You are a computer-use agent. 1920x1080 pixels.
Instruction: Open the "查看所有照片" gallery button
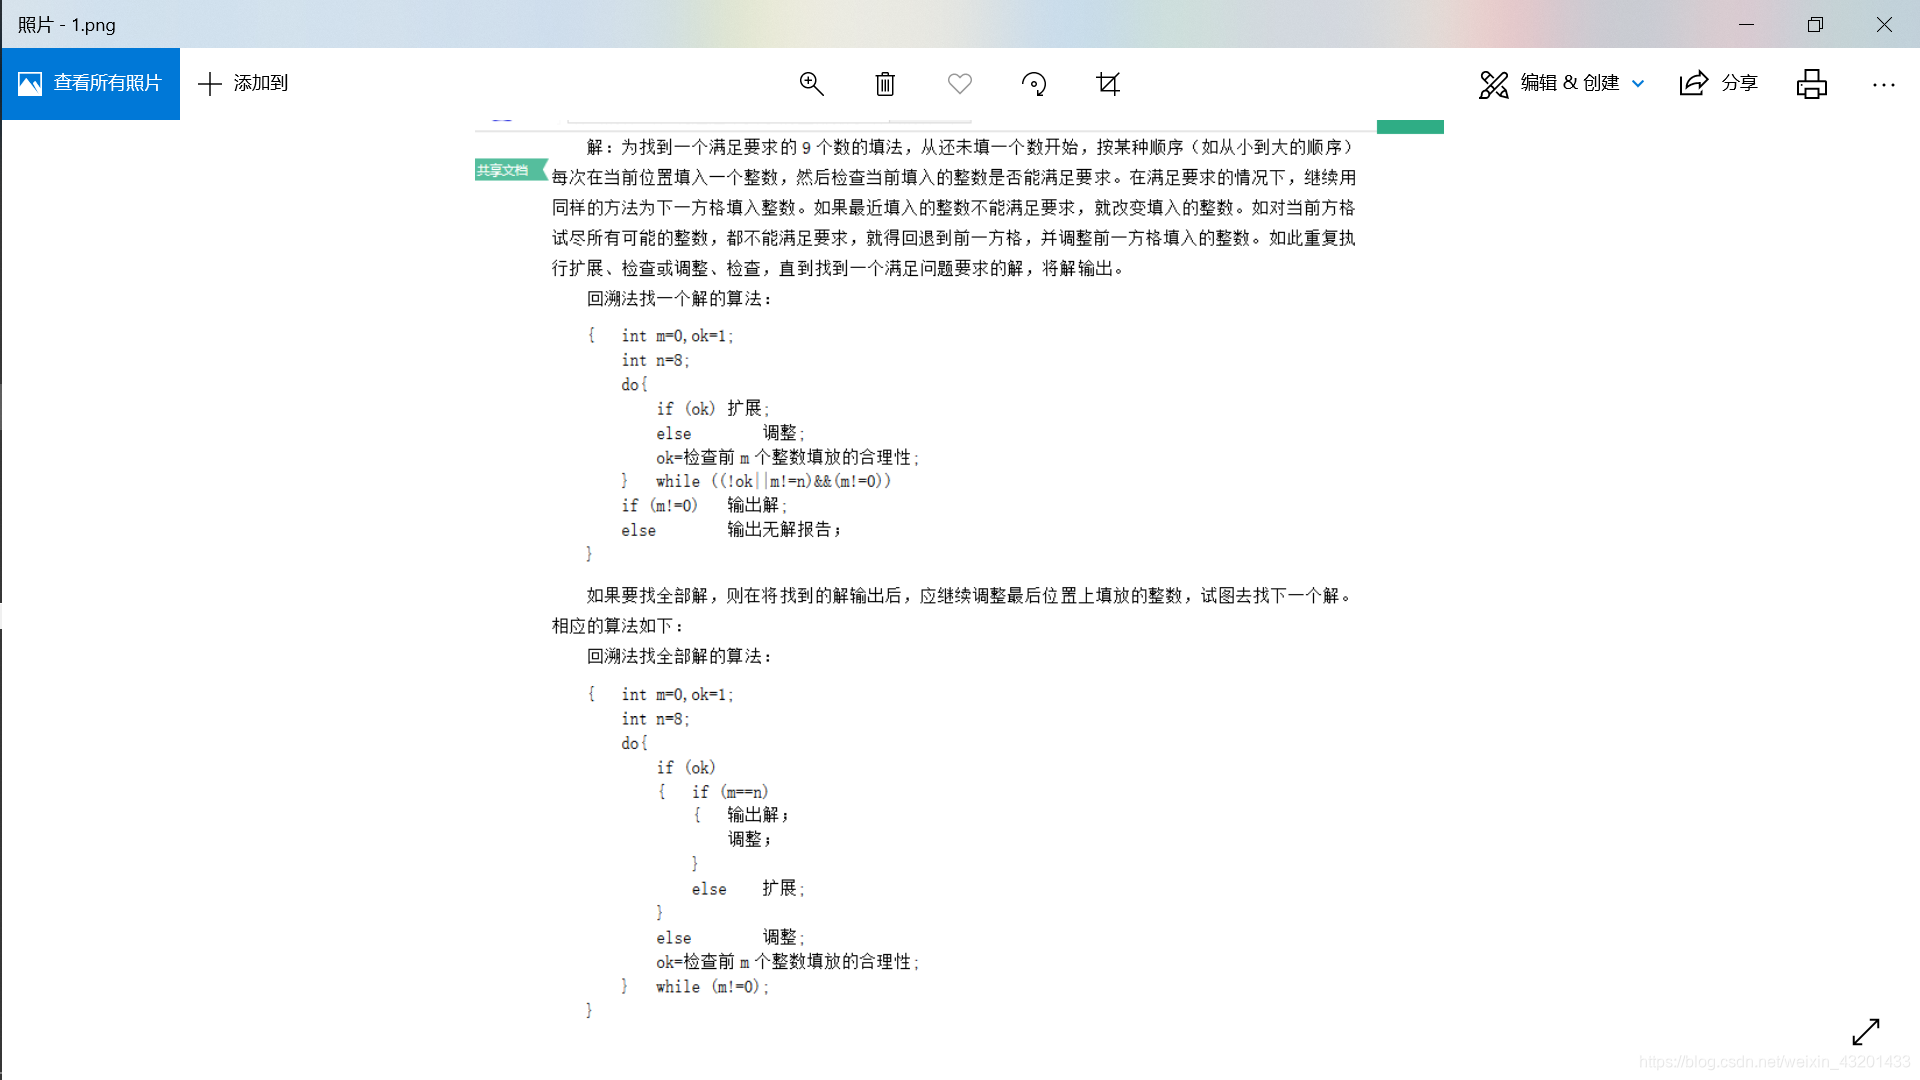tap(90, 84)
